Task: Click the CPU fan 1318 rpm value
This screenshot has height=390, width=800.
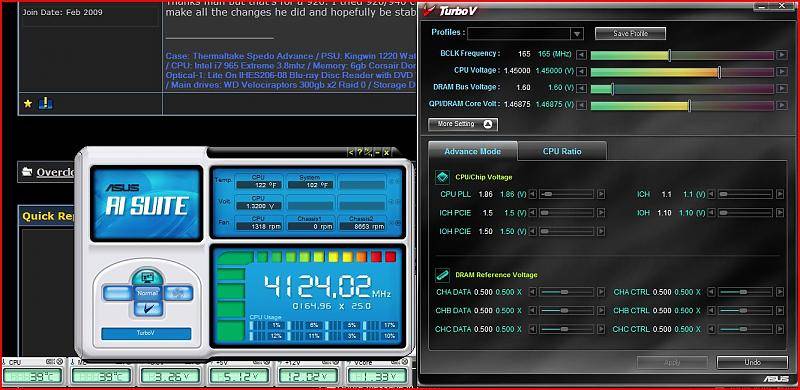Action: click(258, 226)
